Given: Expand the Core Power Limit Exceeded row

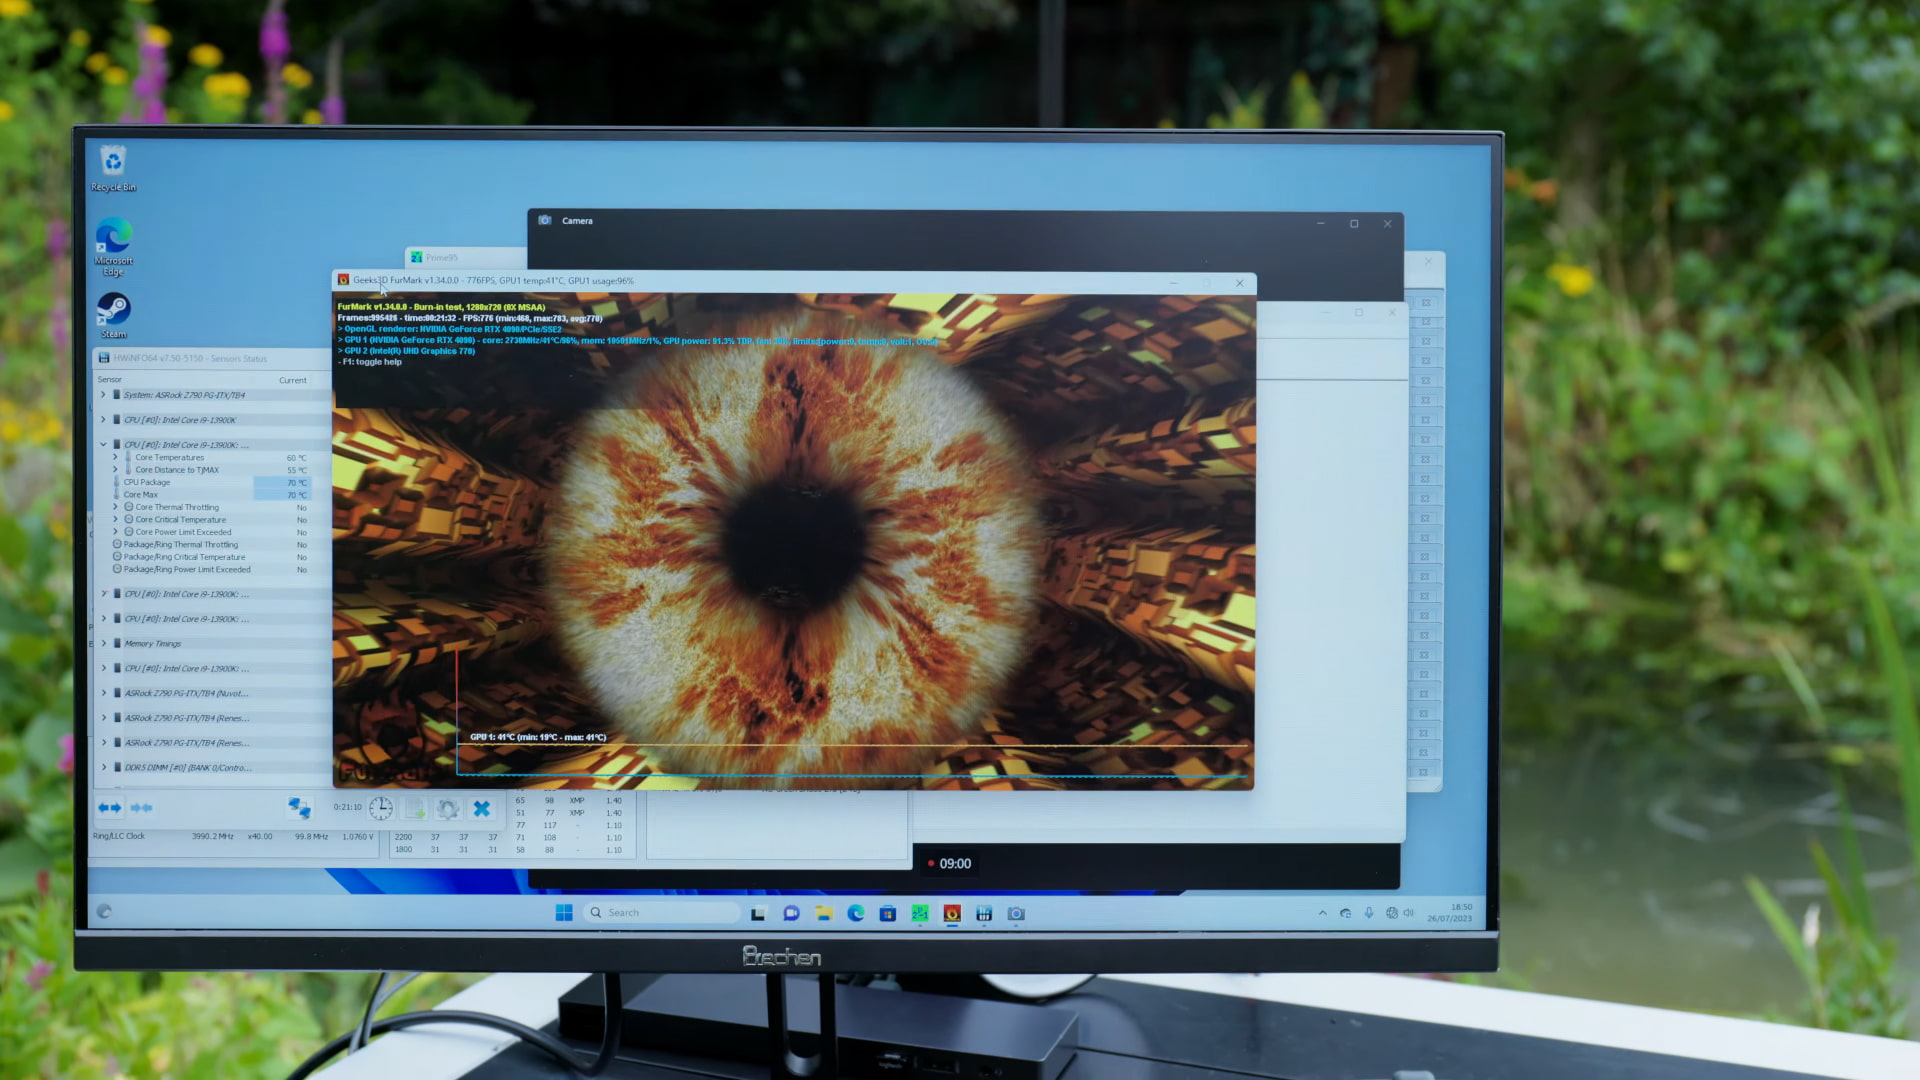Looking at the screenshot, I should (x=115, y=532).
